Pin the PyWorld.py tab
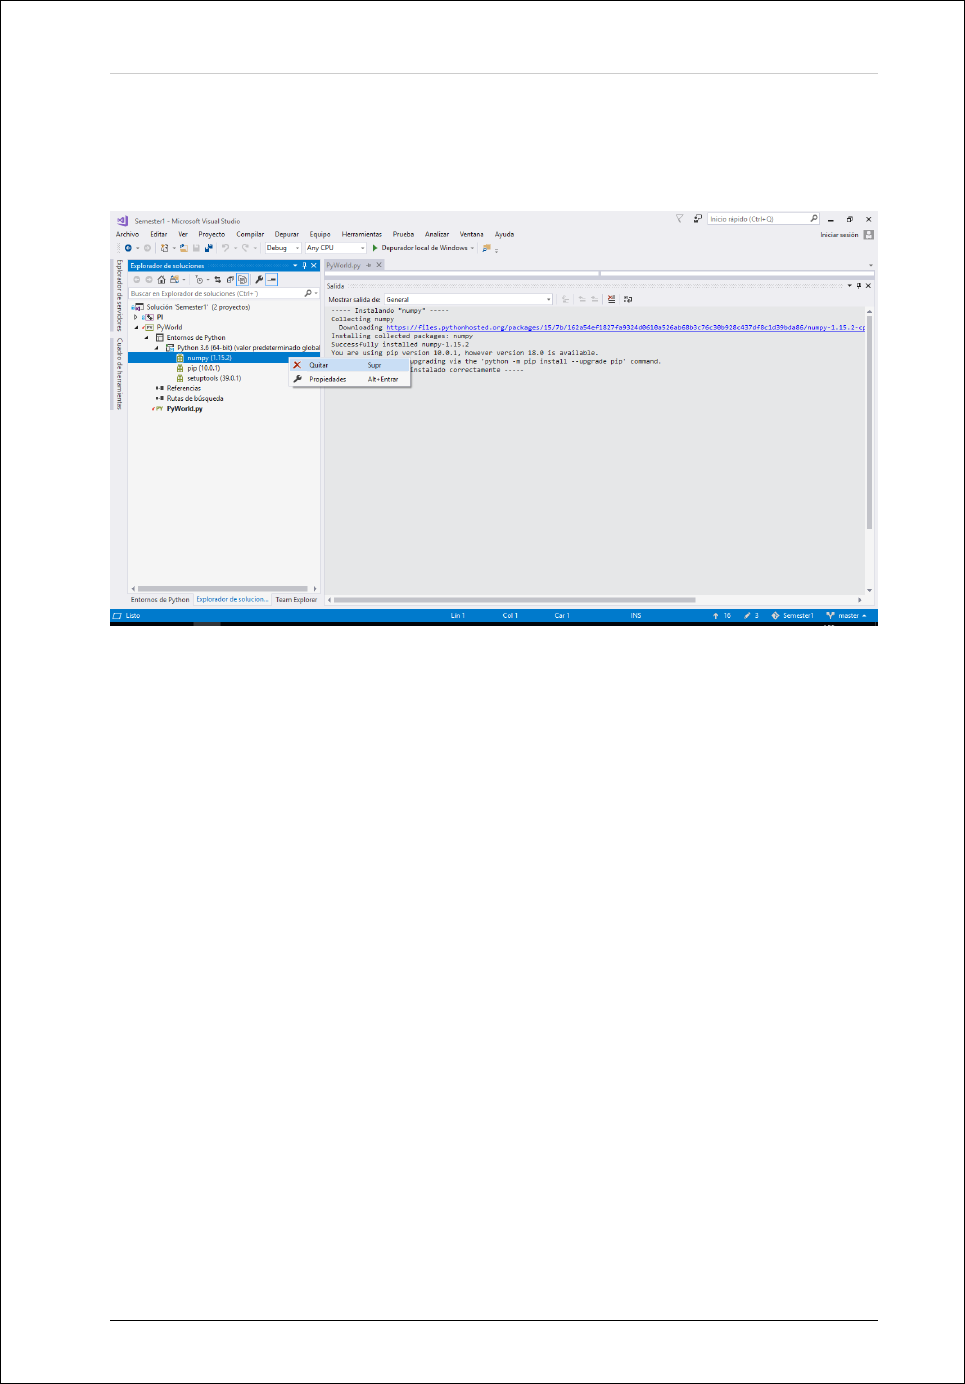965x1384 pixels. (x=368, y=266)
